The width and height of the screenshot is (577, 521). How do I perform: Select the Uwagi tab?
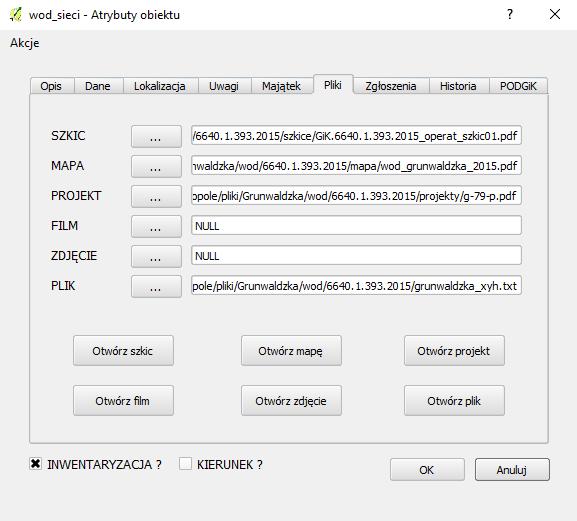pos(224,86)
